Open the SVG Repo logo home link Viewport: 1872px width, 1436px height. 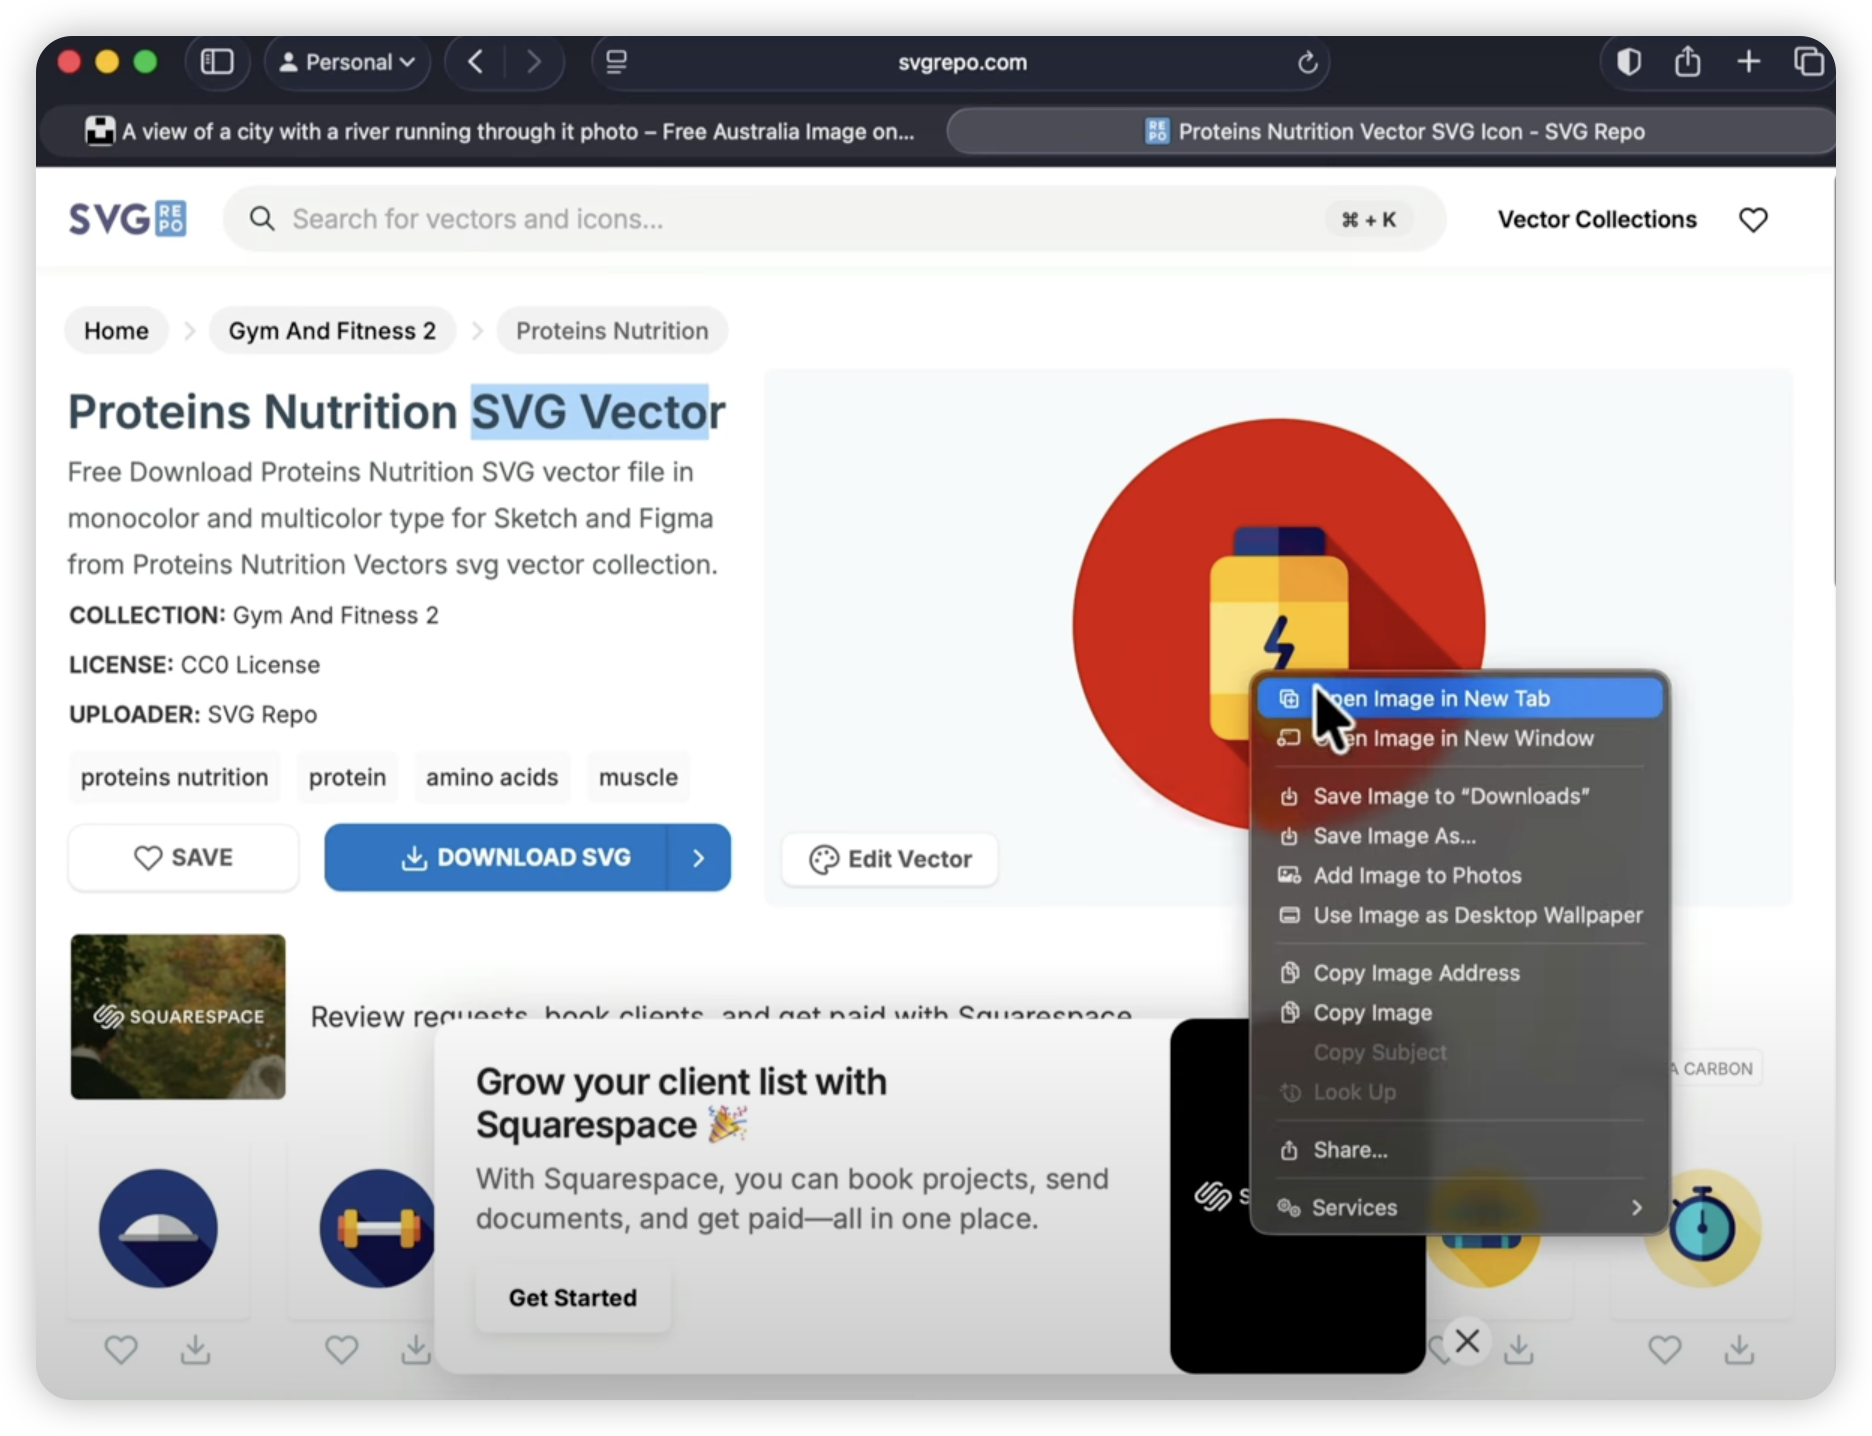coord(127,218)
